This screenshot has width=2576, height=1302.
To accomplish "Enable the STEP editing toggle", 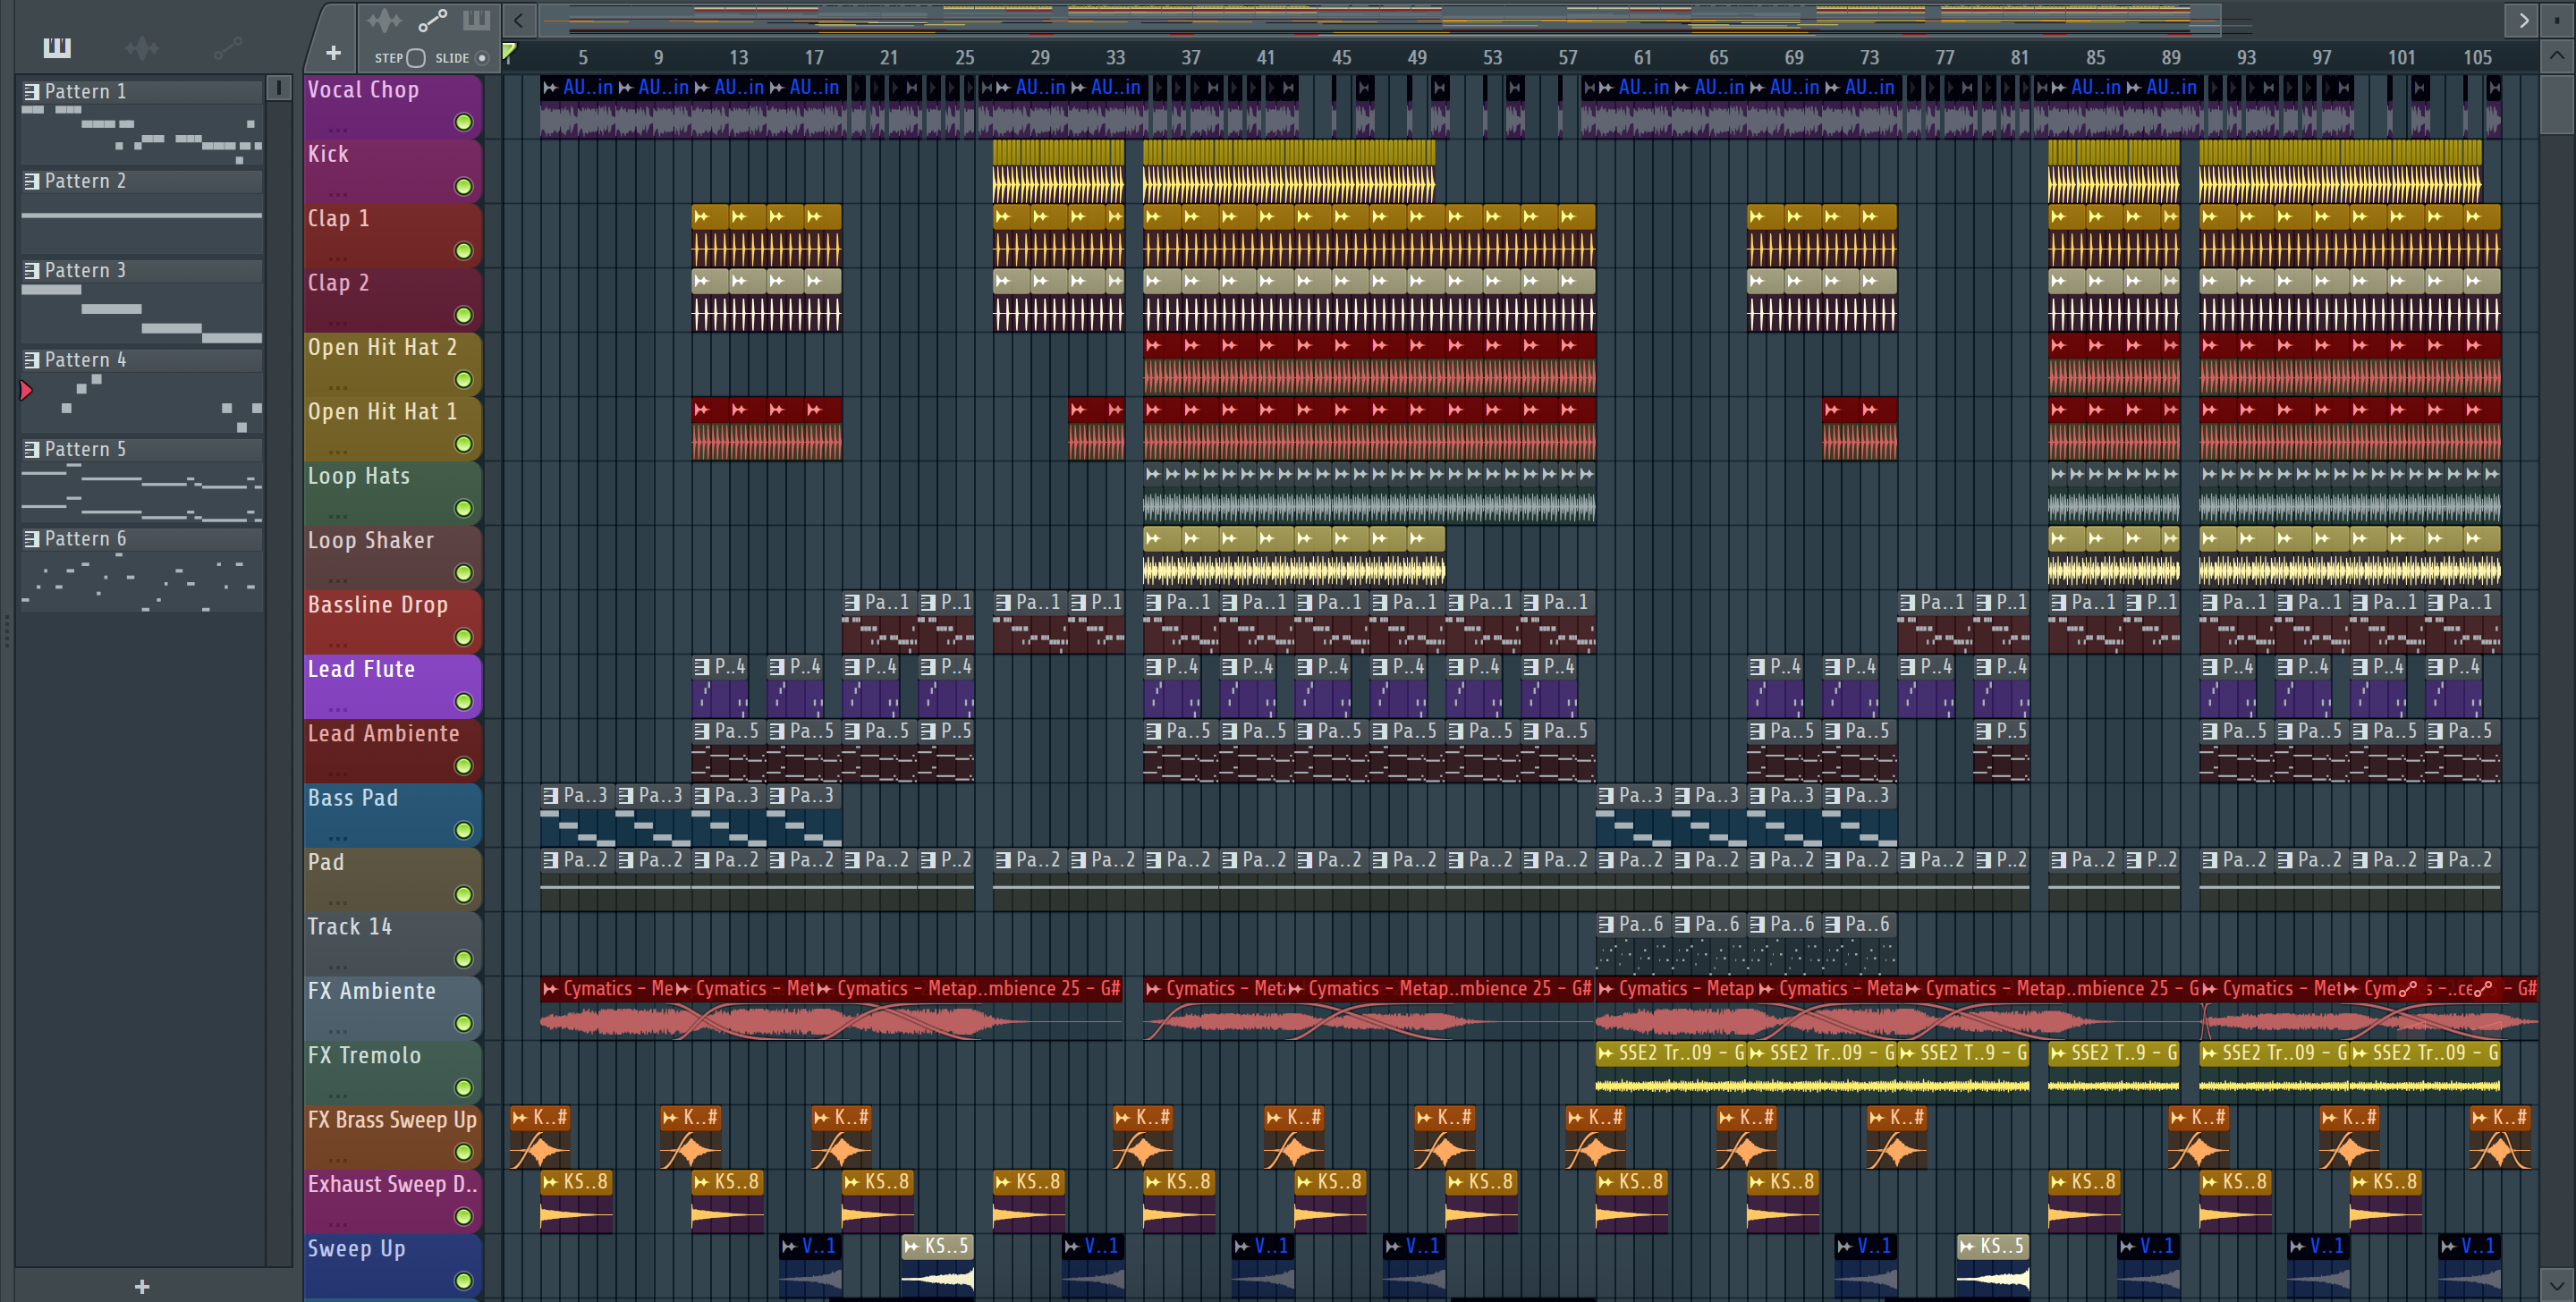I will [x=416, y=58].
